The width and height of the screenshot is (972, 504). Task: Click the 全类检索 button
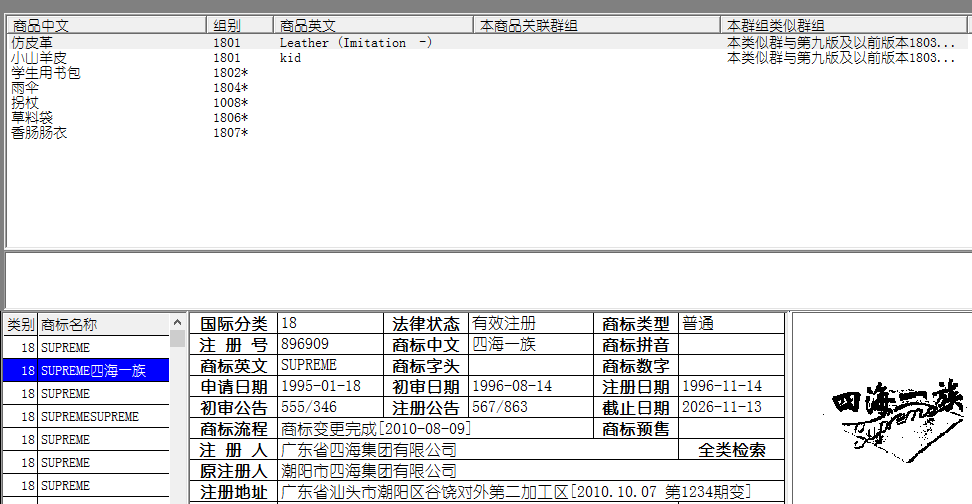[x=731, y=449]
